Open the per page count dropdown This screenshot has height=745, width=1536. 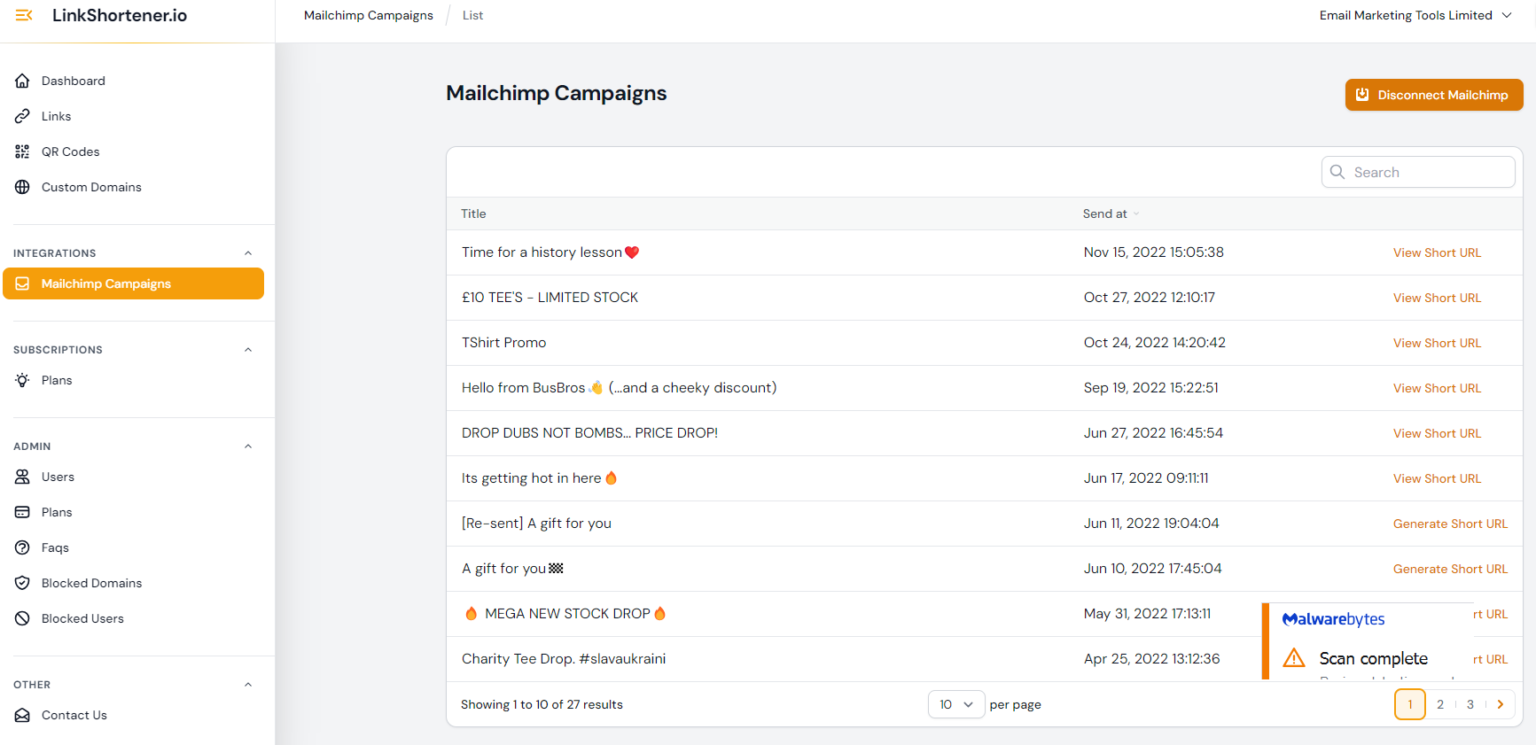(x=956, y=705)
